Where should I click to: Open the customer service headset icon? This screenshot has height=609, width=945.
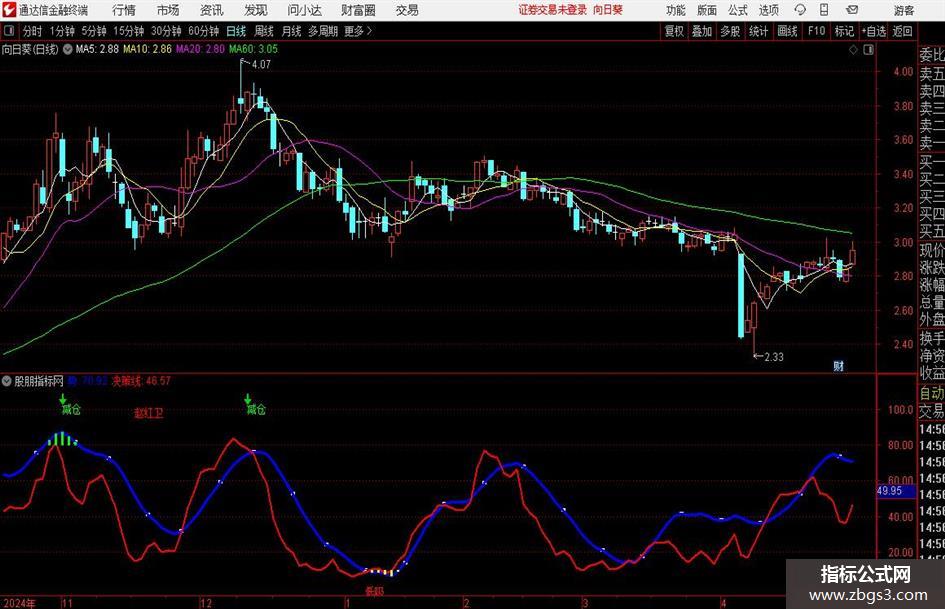tap(800, 10)
